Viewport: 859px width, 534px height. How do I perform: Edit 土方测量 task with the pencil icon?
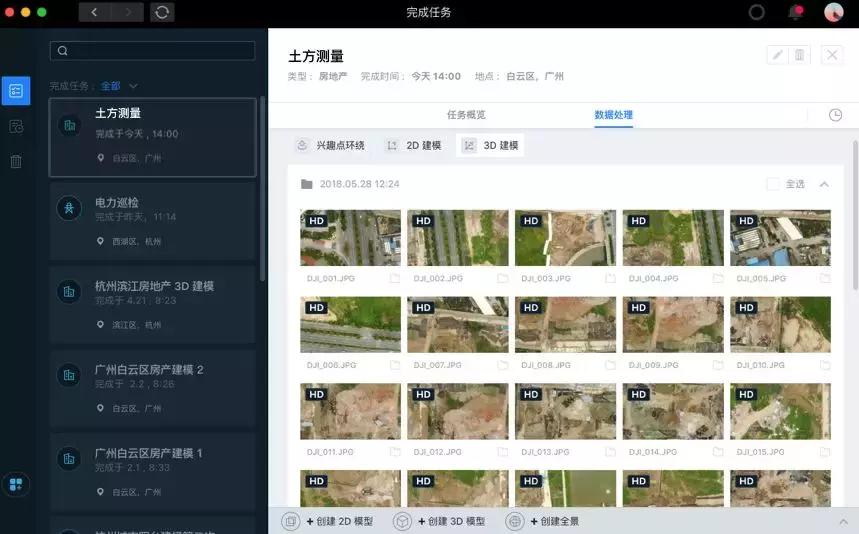[777, 55]
